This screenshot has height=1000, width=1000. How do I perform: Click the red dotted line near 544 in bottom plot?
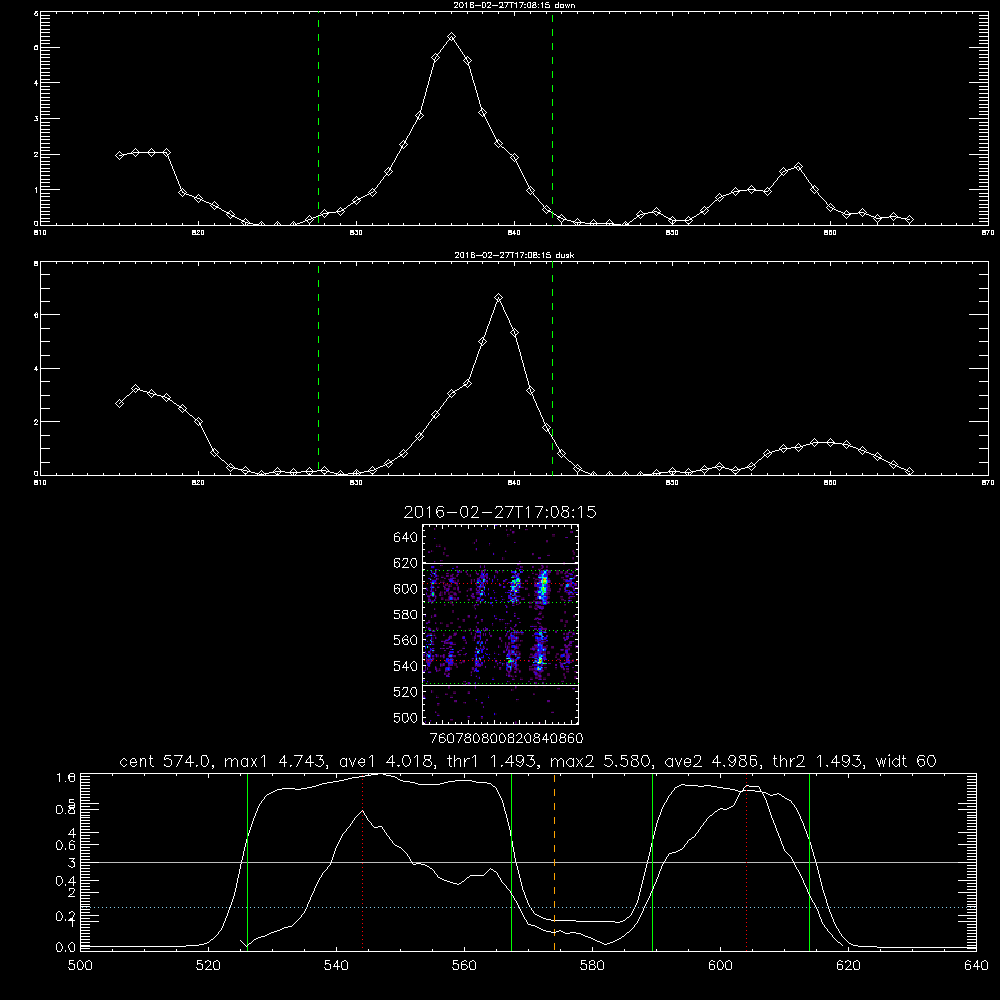pyautogui.click(x=362, y=862)
